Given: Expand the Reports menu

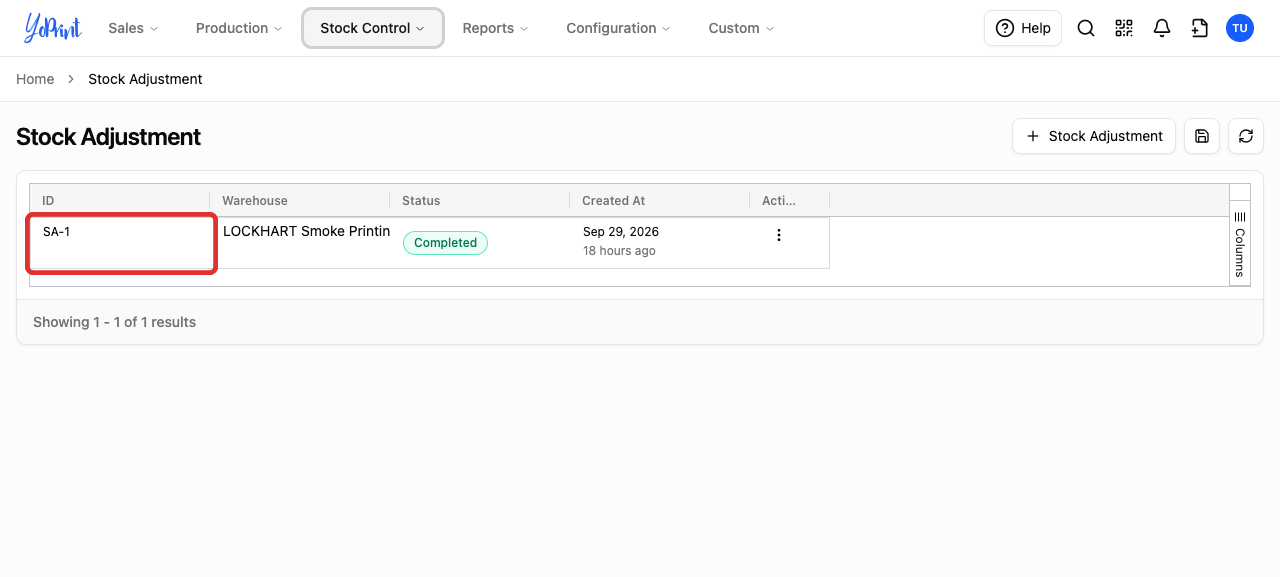Looking at the screenshot, I should (495, 28).
